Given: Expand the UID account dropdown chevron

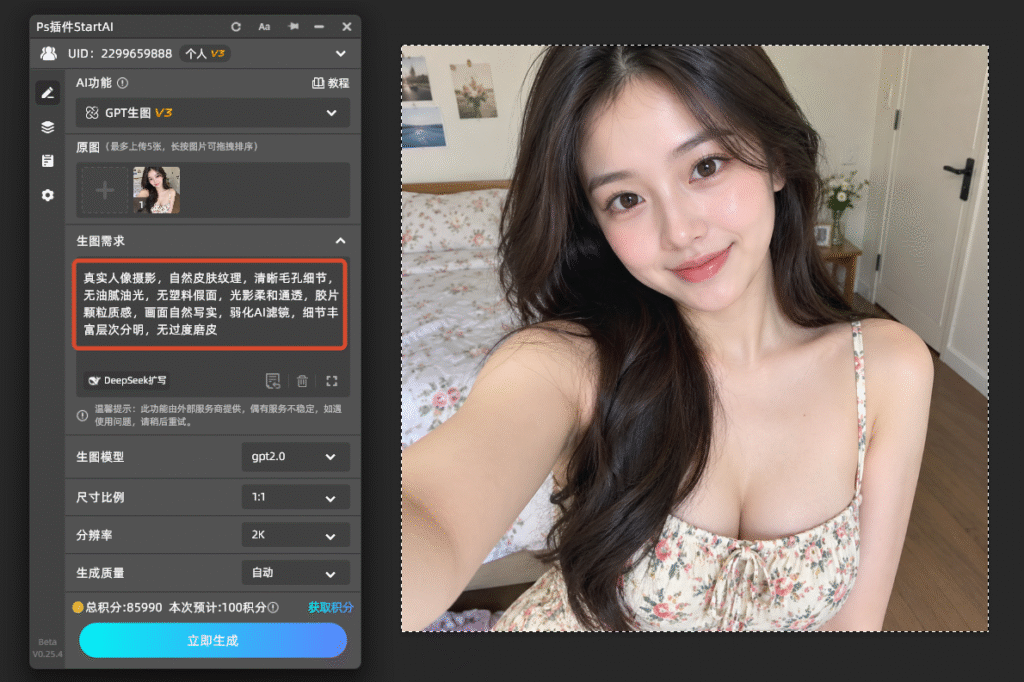Looking at the screenshot, I should [x=341, y=54].
